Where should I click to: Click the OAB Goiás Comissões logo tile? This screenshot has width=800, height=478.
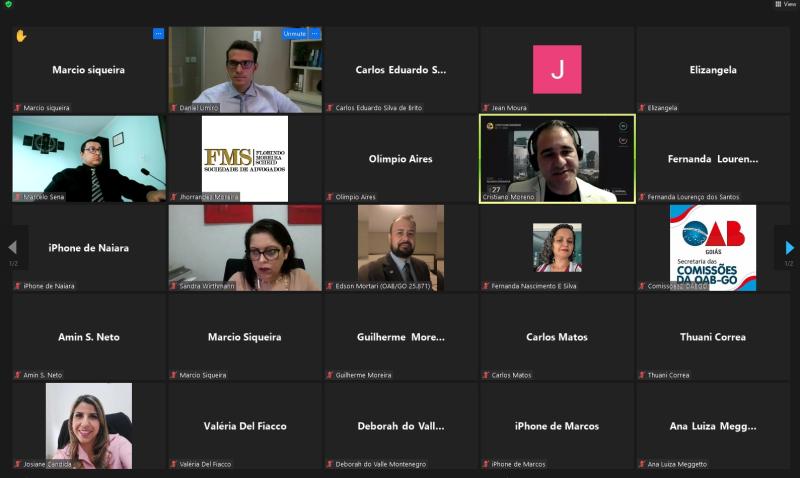(713, 248)
